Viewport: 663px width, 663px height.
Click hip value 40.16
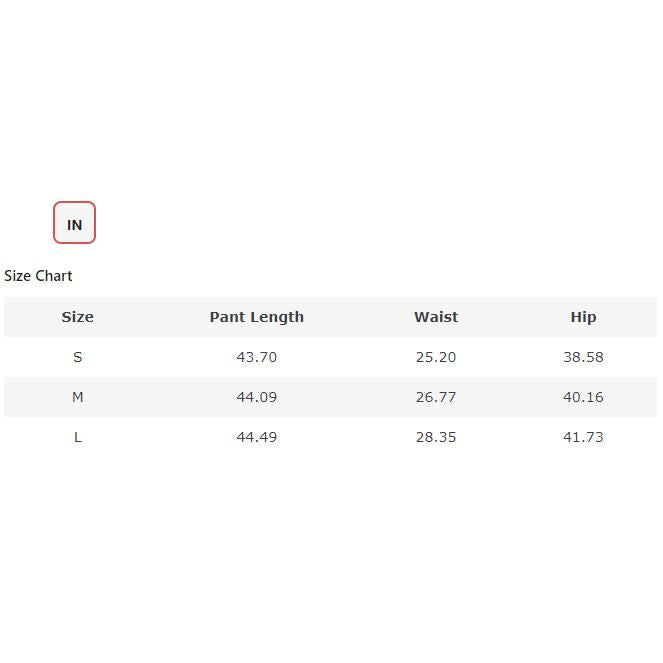click(583, 397)
